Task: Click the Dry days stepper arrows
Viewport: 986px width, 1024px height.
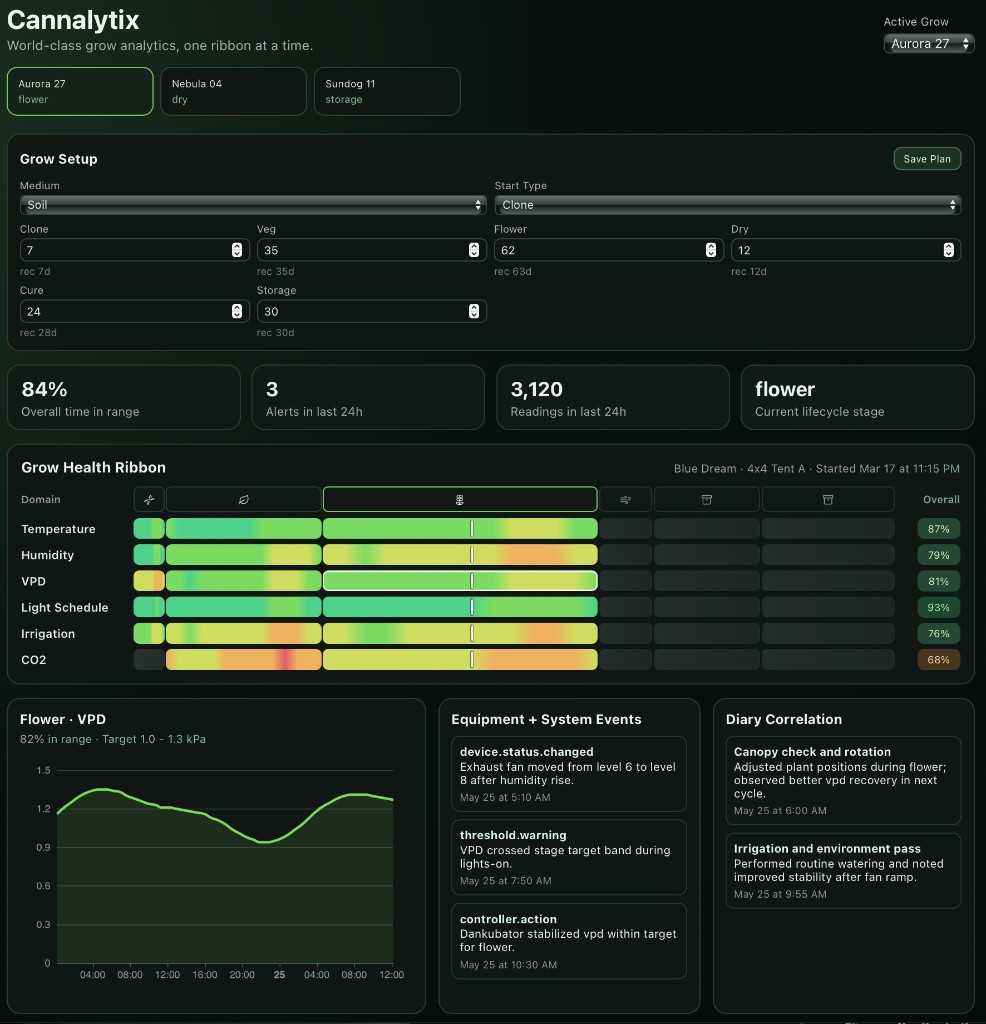Action: pos(949,250)
